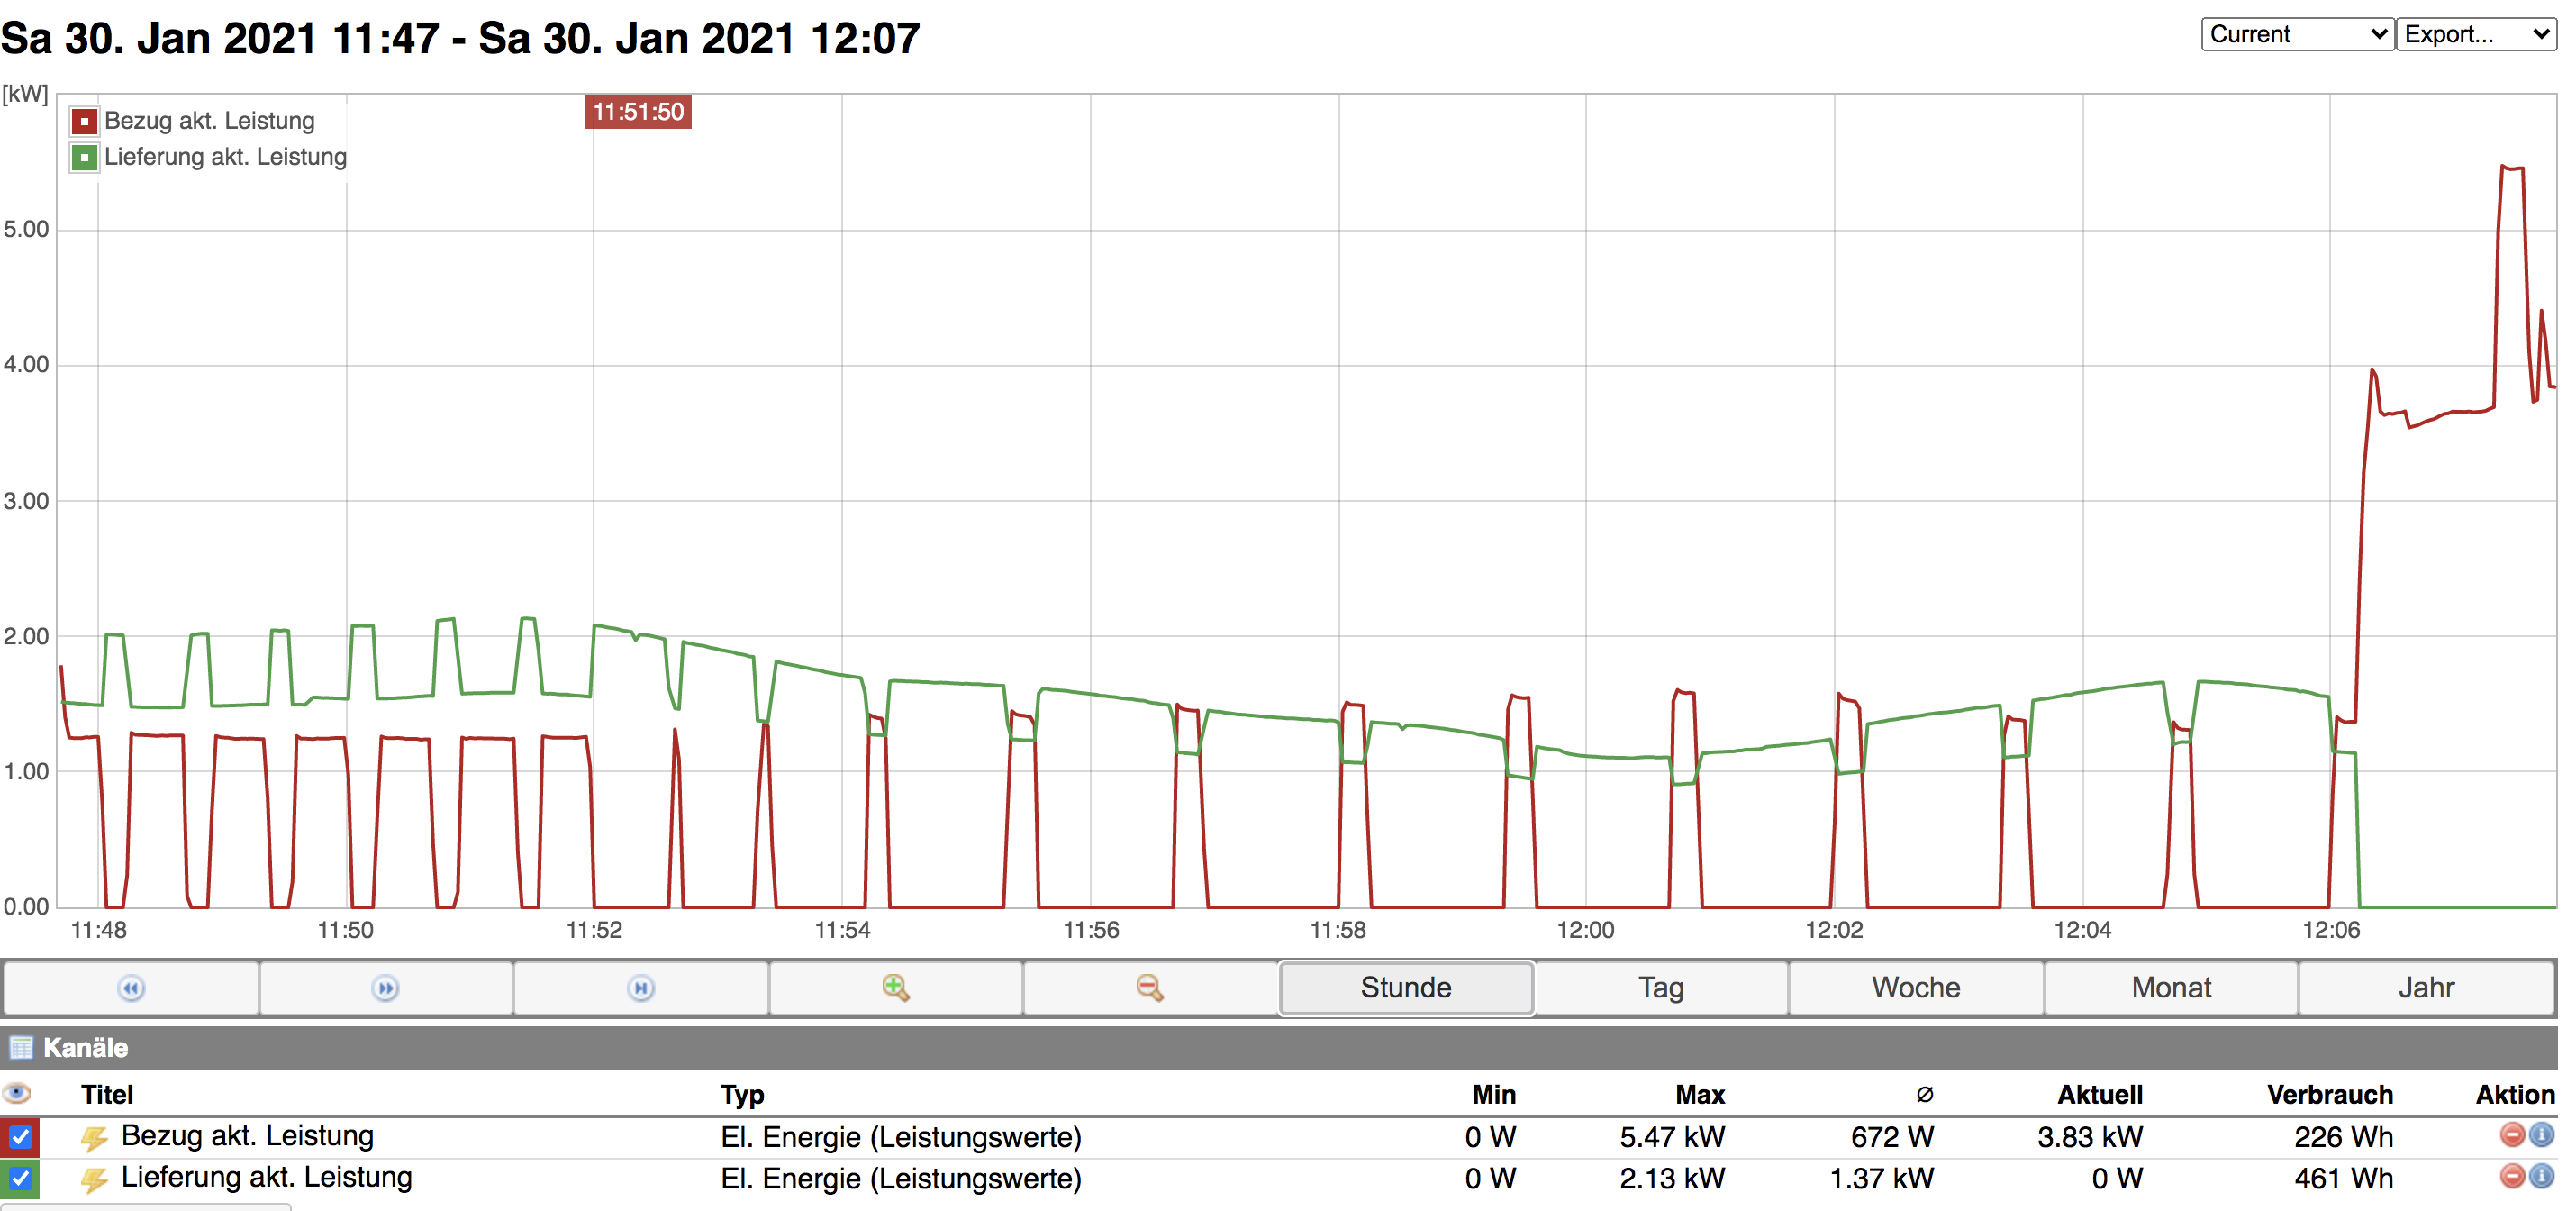The width and height of the screenshot is (2576, 1211).
Task: Remove the Lieferung akt. Leistung channel
Action: pos(2511,1176)
